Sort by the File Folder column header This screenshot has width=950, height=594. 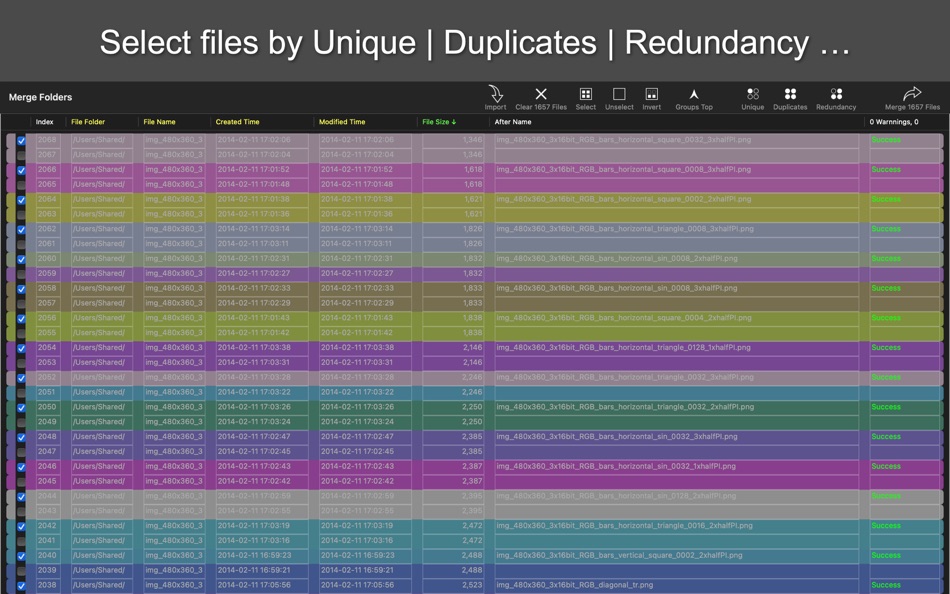coord(88,122)
